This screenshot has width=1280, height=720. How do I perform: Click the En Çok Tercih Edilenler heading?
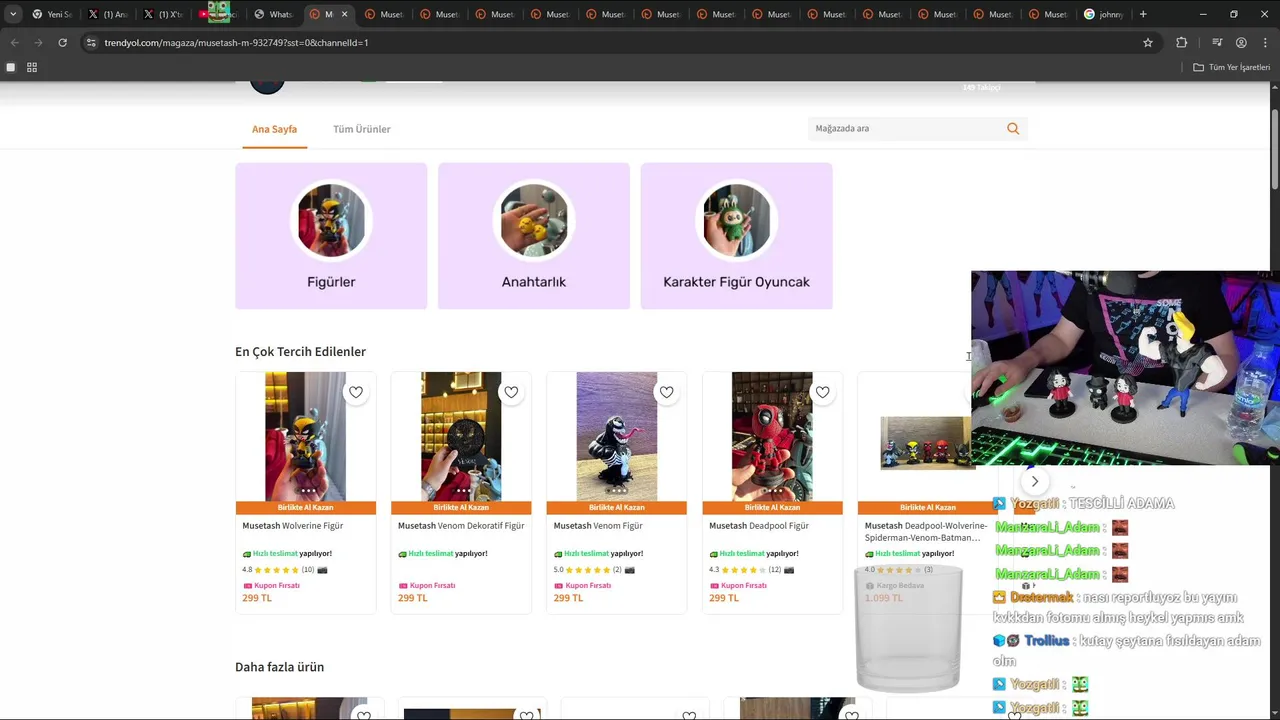(x=300, y=352)
